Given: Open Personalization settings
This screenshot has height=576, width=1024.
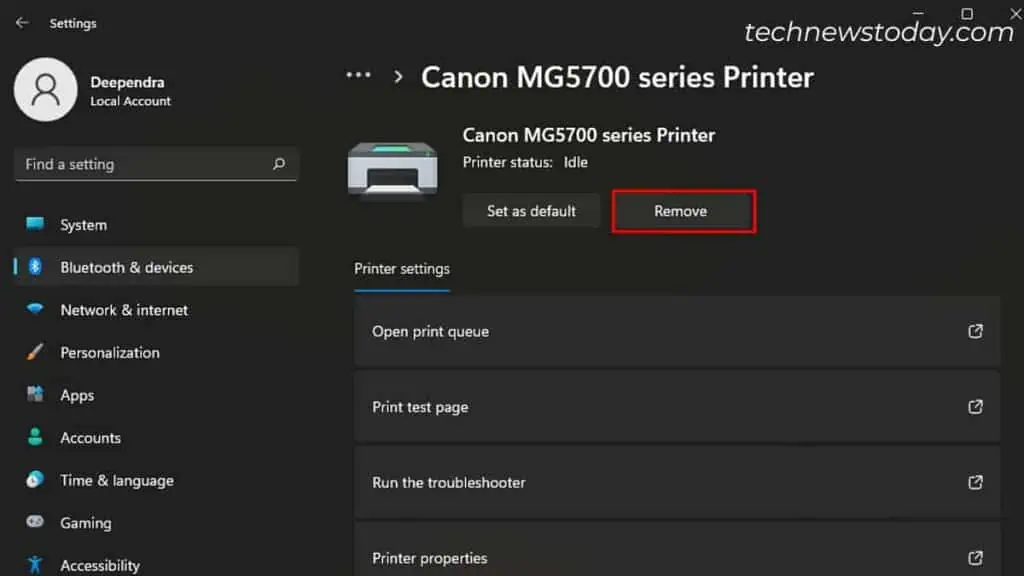Looking at the screenshot, I should [x=110, y=352].
